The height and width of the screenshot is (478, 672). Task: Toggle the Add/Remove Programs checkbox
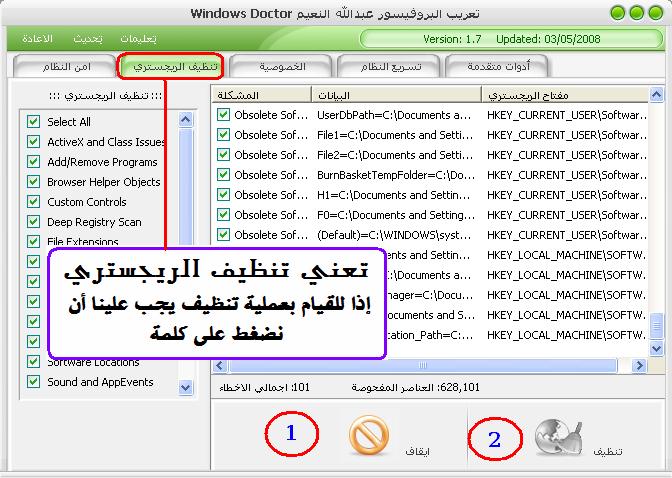pyautogui.click(x=33, y=162)
